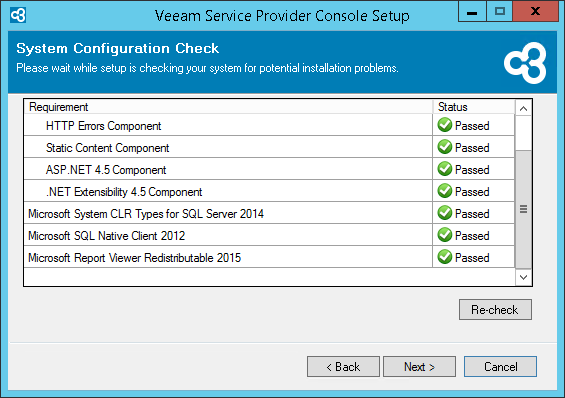Click scrollbar down arrow in requirements list
This screenshot has height=398, width=565.
(x=524, y=277)
